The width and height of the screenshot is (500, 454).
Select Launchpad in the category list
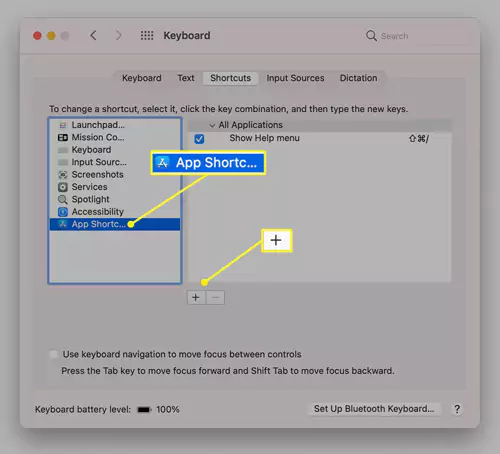point(115,125)
